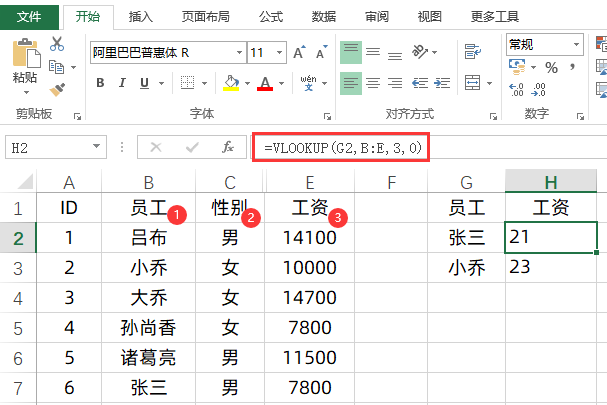Image resolution: width=607 pixels, height=405 pixels.
Task: Apply percent style
Action: tap(551, 68)
